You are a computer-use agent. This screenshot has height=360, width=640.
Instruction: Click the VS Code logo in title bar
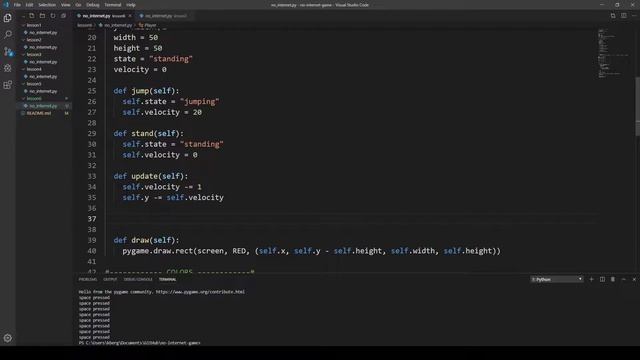[6, 5]
